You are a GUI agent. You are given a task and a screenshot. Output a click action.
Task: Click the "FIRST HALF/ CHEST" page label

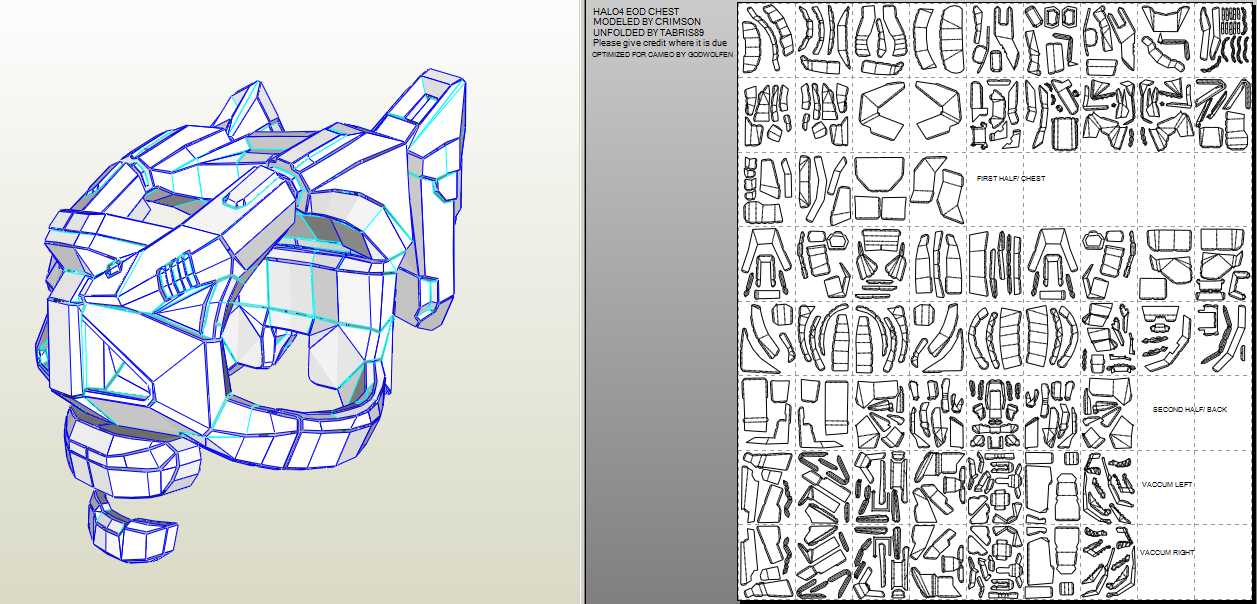click(x=1010, y=179)
